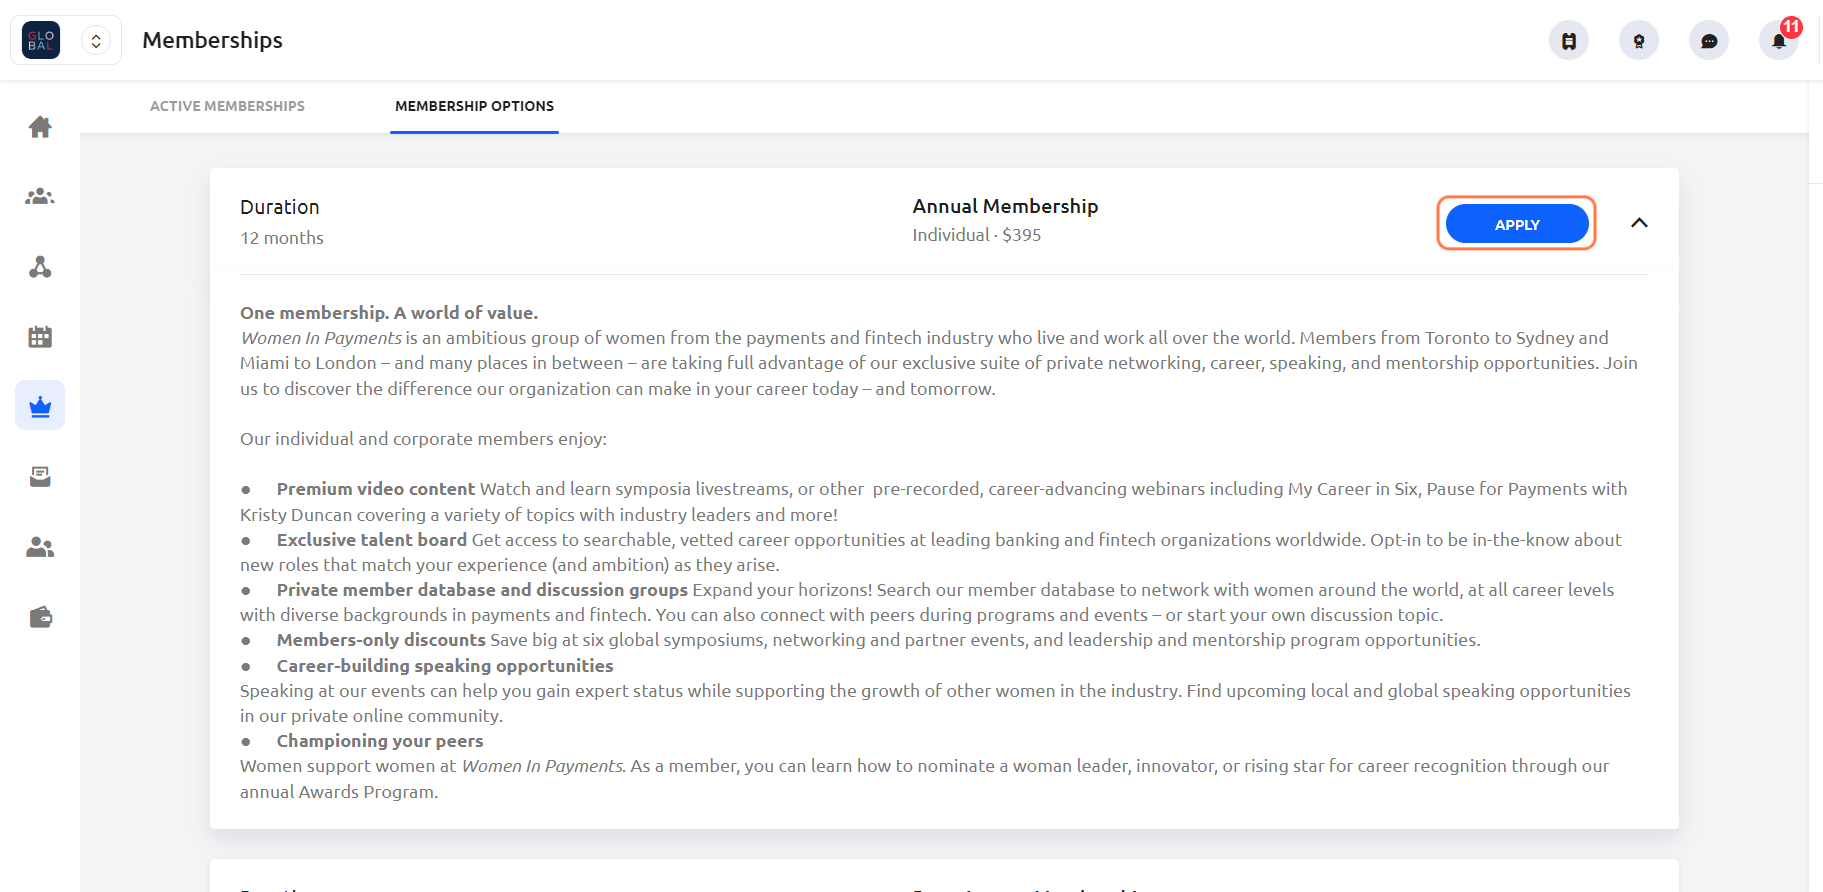Open the two-person contacts sidebar icon
This screenshot has width=1823, height=892.
40,547
